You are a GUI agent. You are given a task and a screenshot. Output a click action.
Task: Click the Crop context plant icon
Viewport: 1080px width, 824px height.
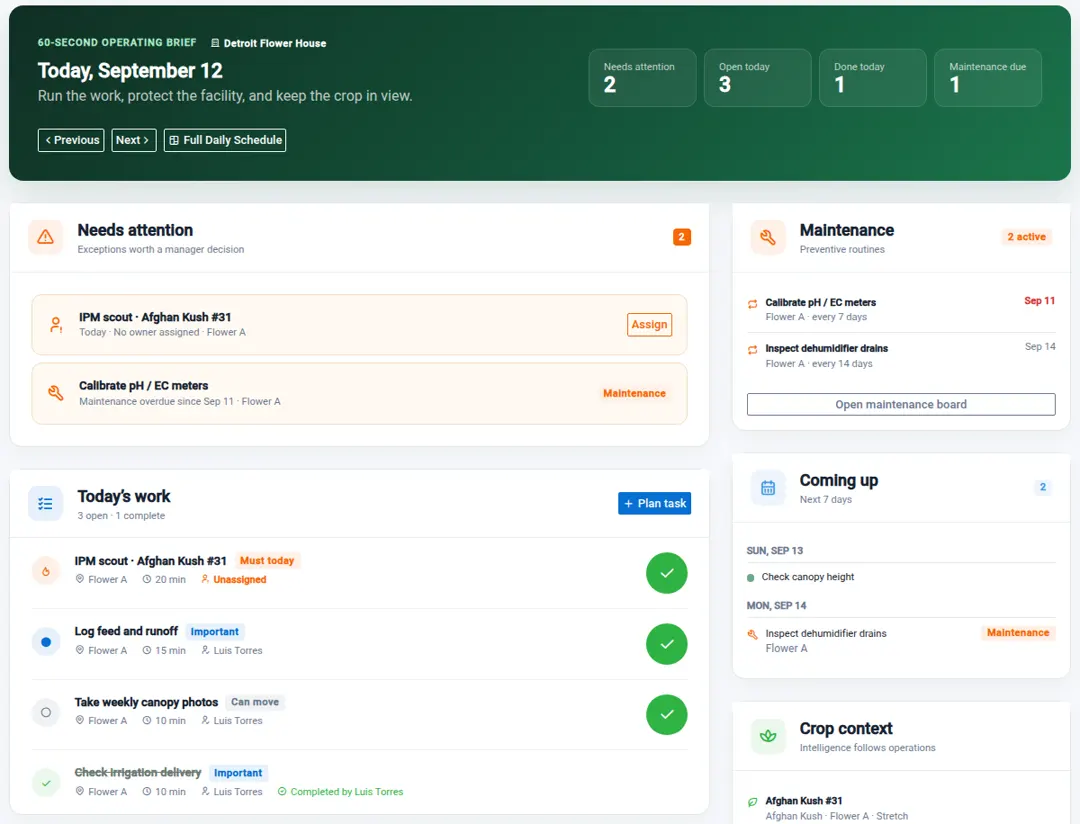point(768,737)
